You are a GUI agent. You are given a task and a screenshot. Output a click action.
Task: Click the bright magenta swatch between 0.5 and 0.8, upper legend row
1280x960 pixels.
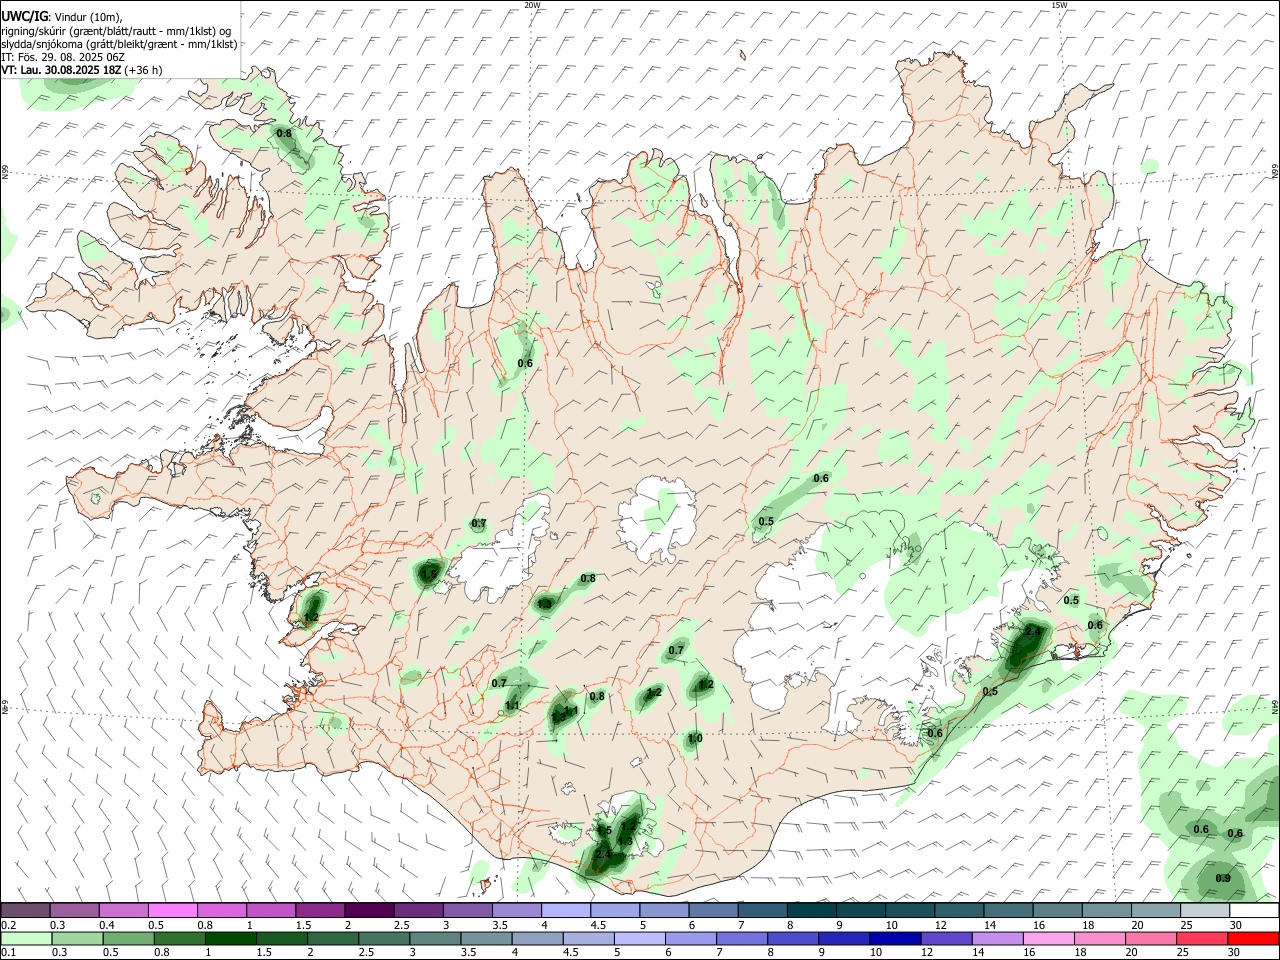coord(172,910)
